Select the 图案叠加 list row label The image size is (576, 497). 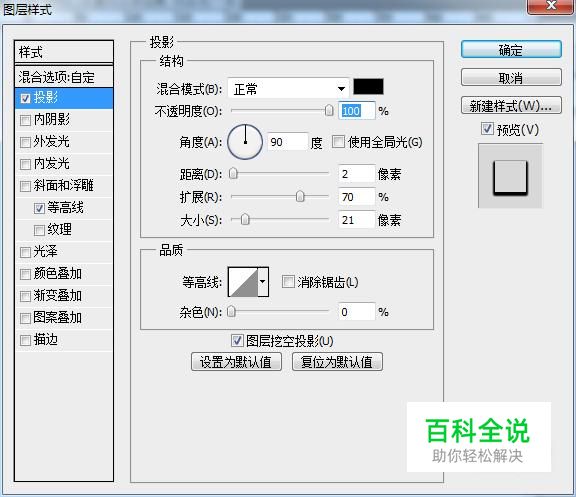[58, 318]
